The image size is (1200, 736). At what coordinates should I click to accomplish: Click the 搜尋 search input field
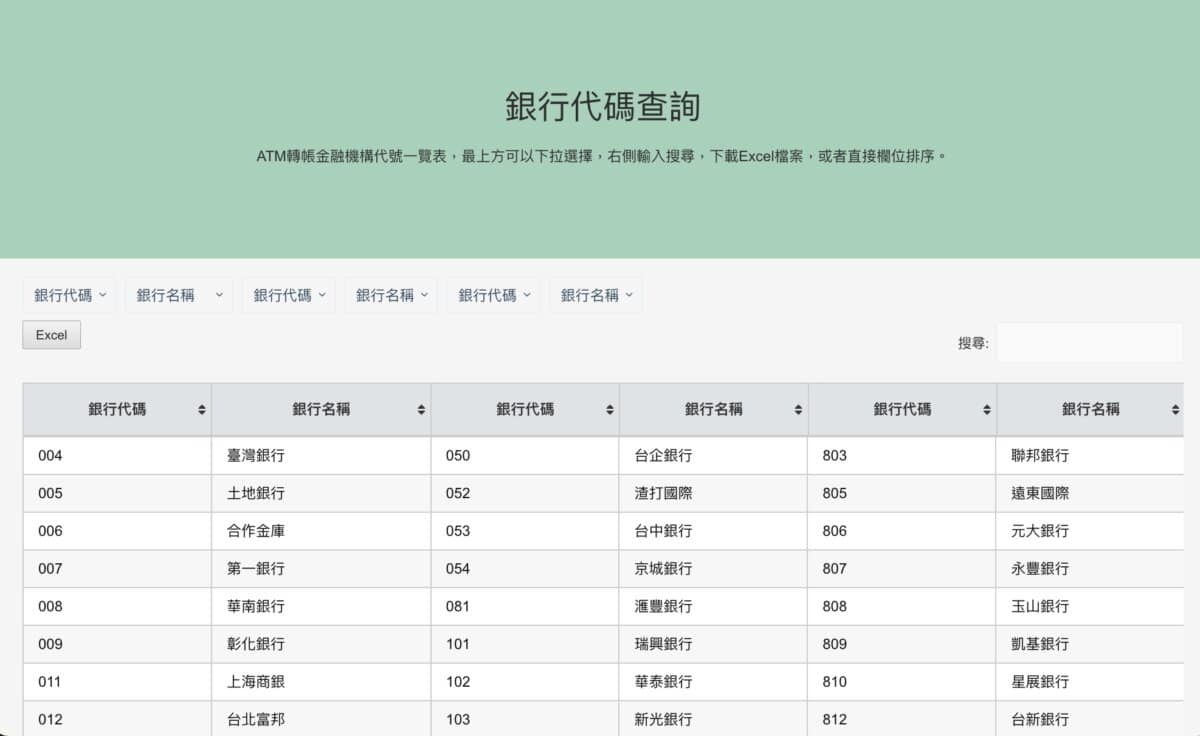tap(1090, 342)
